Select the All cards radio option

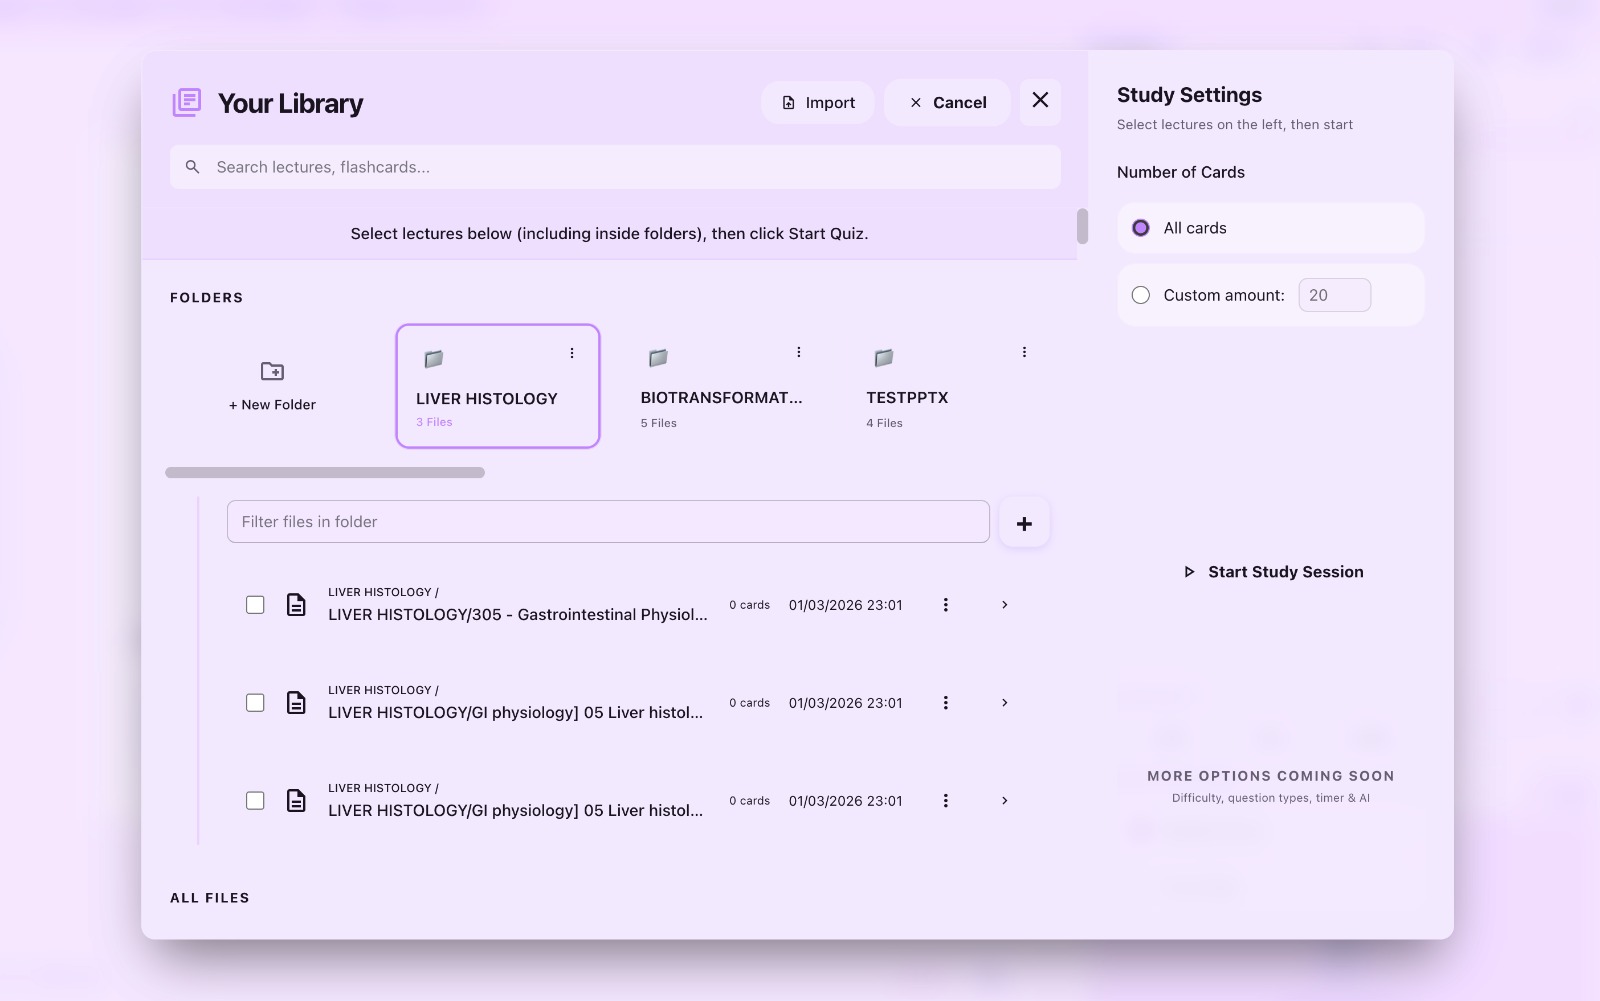(x=1141, y=228)
